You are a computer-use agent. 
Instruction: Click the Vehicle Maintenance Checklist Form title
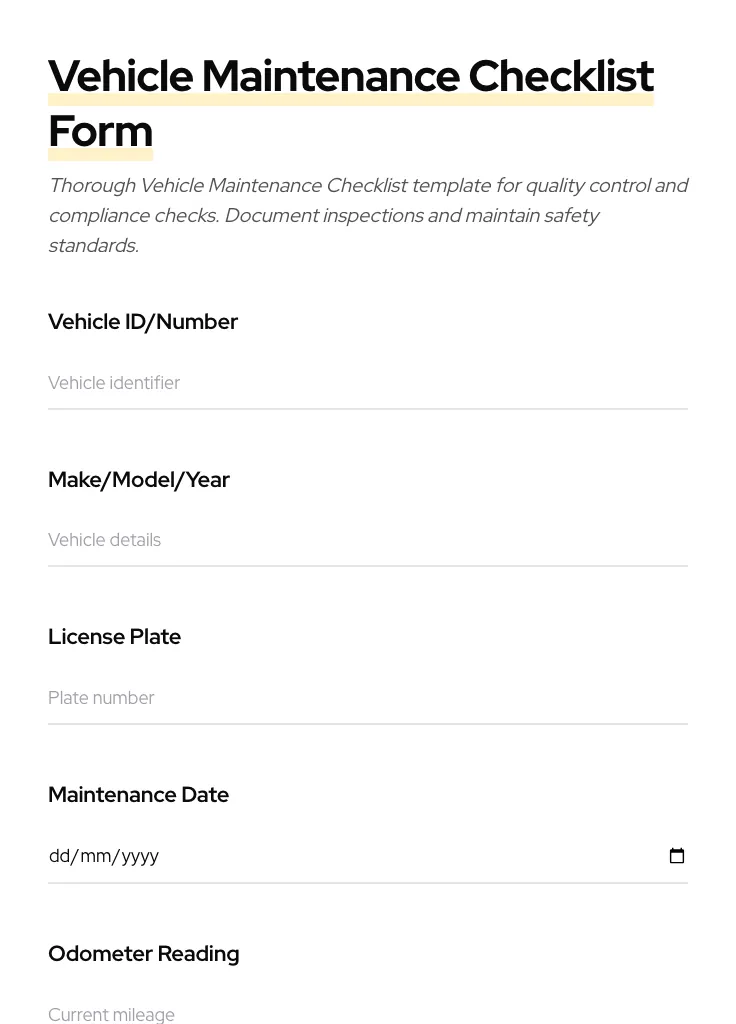(x=351, y=76)
